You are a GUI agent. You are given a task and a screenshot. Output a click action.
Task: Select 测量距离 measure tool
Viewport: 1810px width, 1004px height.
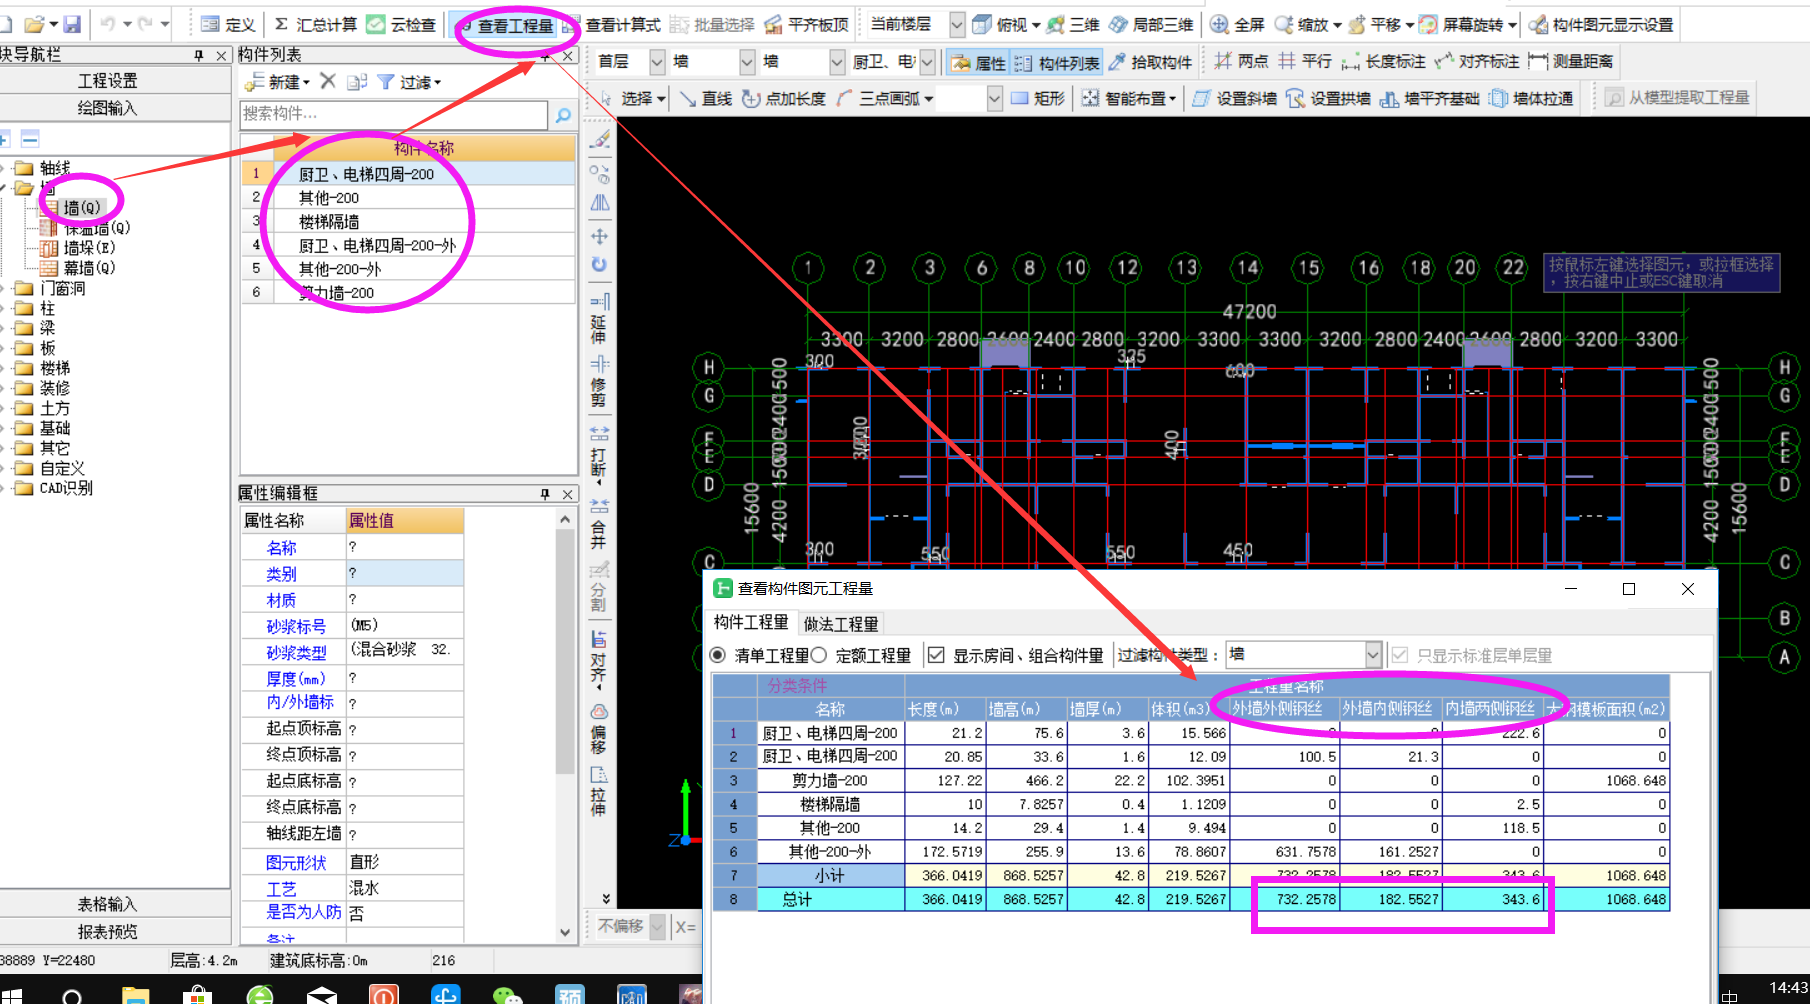click(x=1570, y=62)
